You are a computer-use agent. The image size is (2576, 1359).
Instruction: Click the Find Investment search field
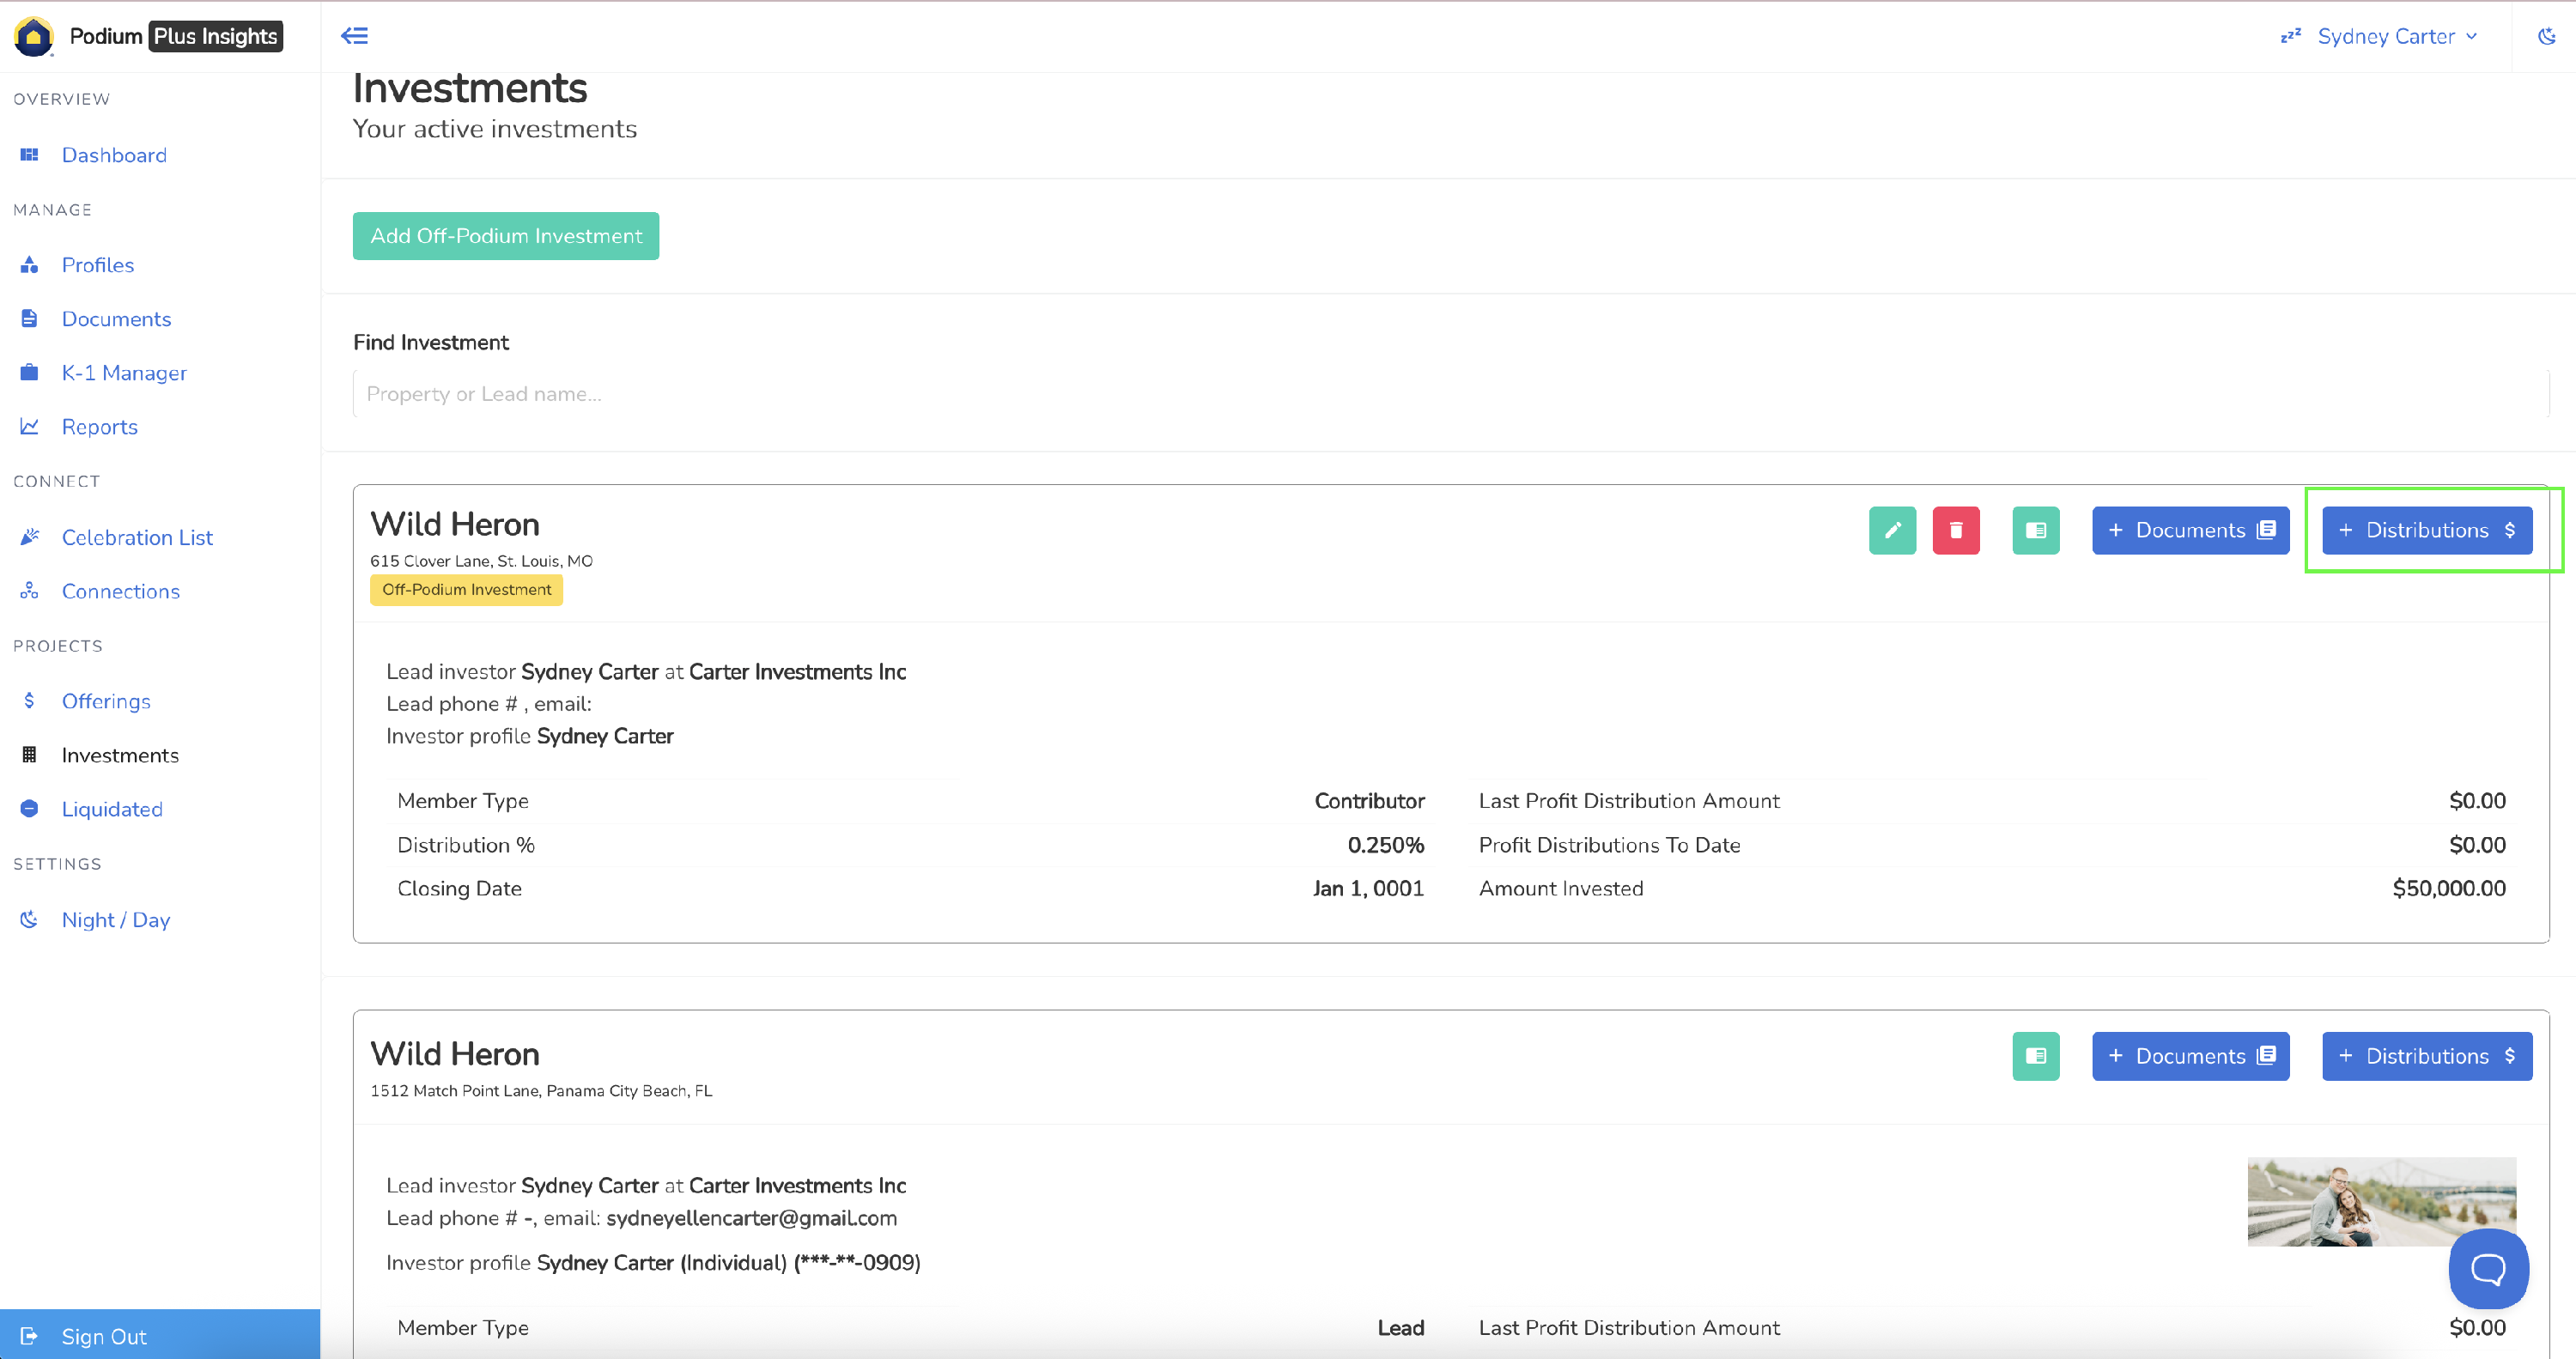click(x=1450, y=394)
